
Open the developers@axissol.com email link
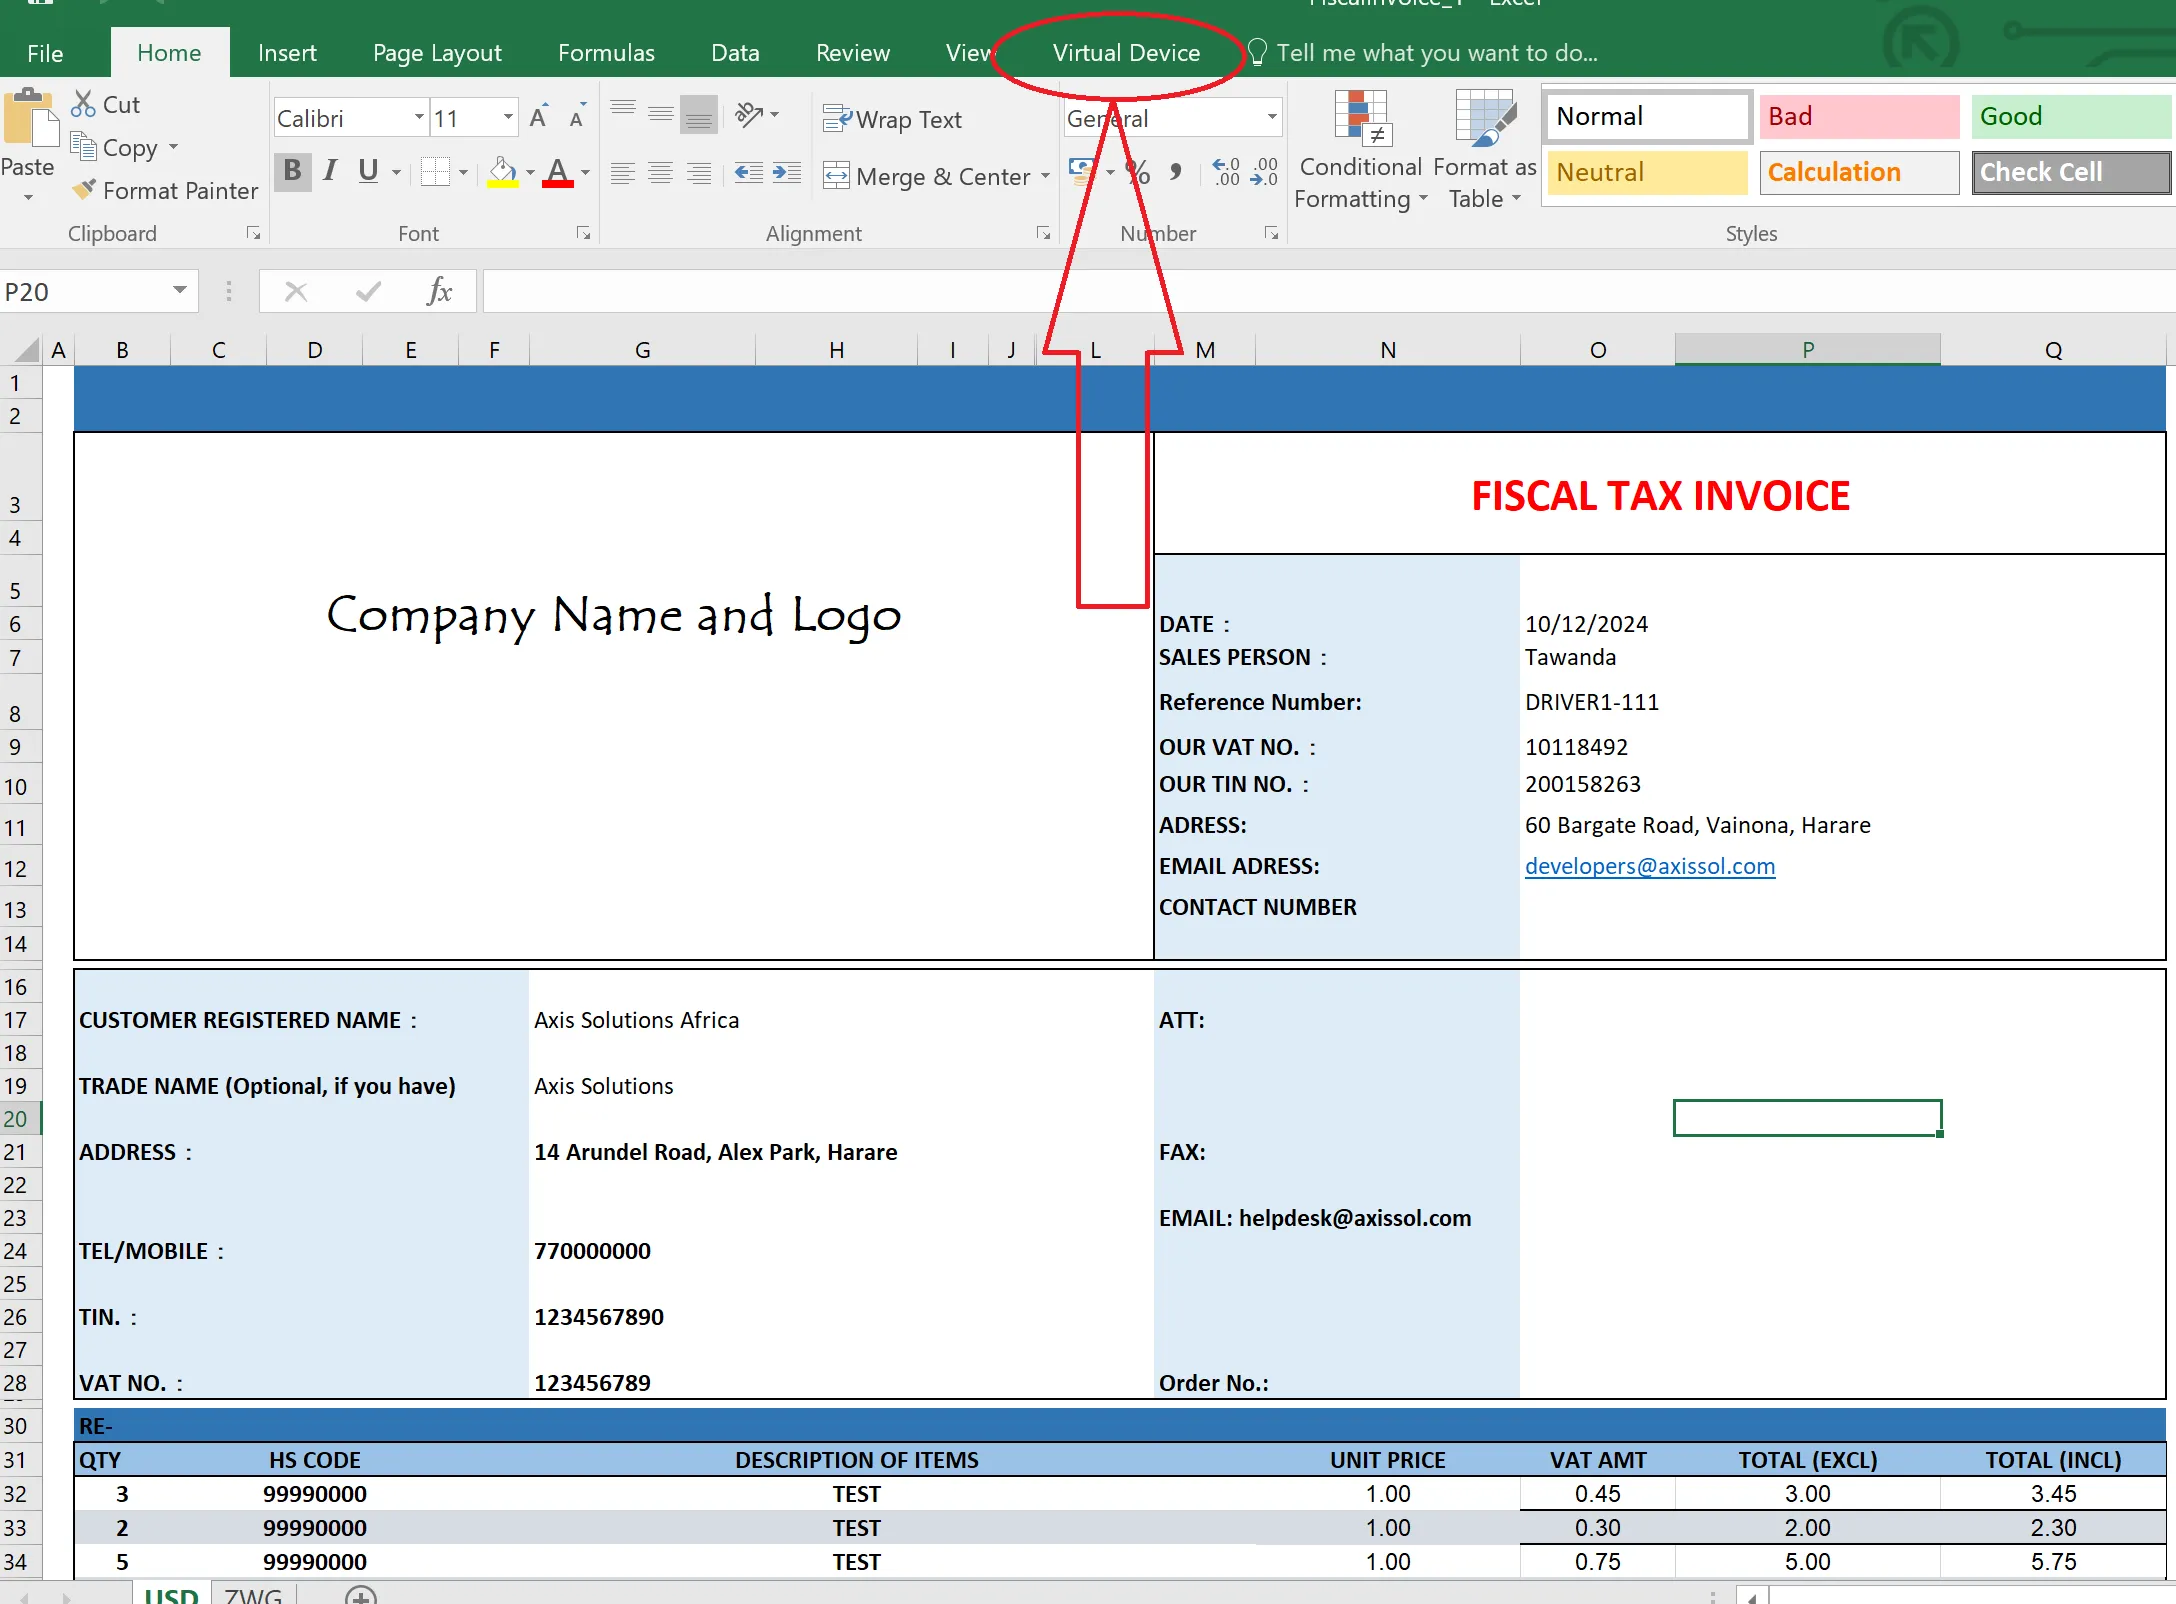[1649, 866]
